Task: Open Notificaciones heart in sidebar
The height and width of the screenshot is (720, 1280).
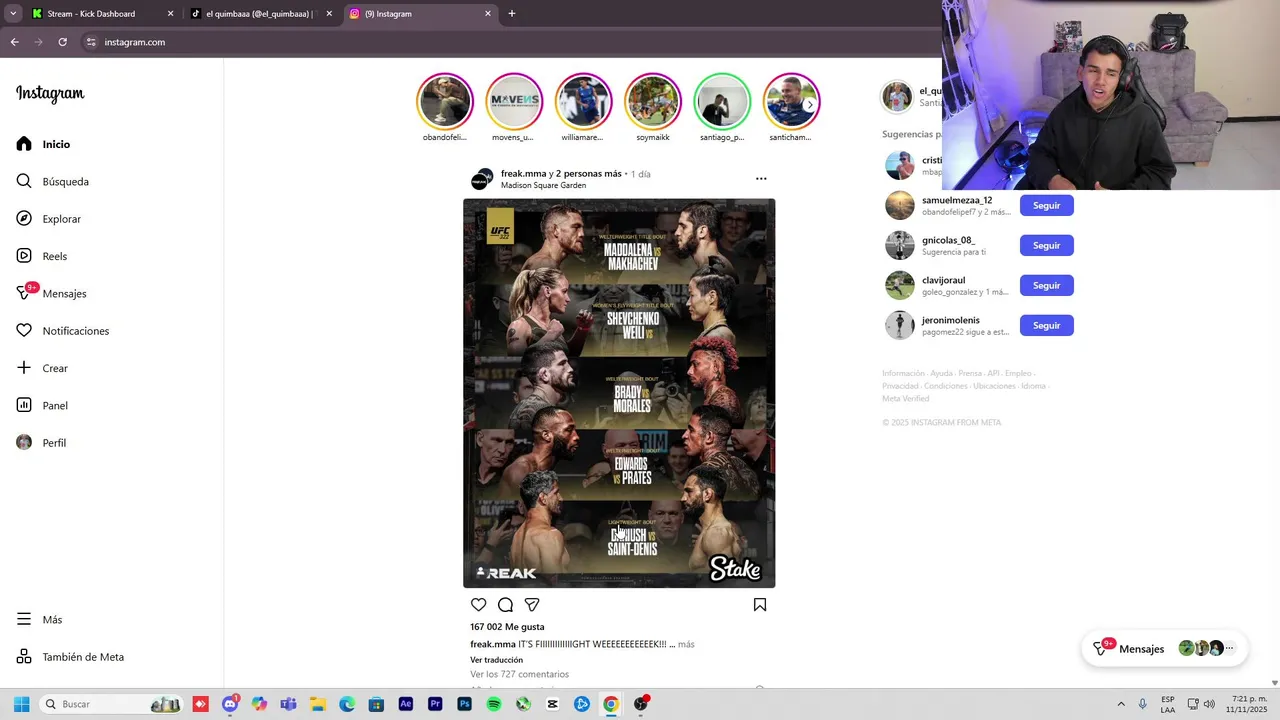Action: point(24,331)
